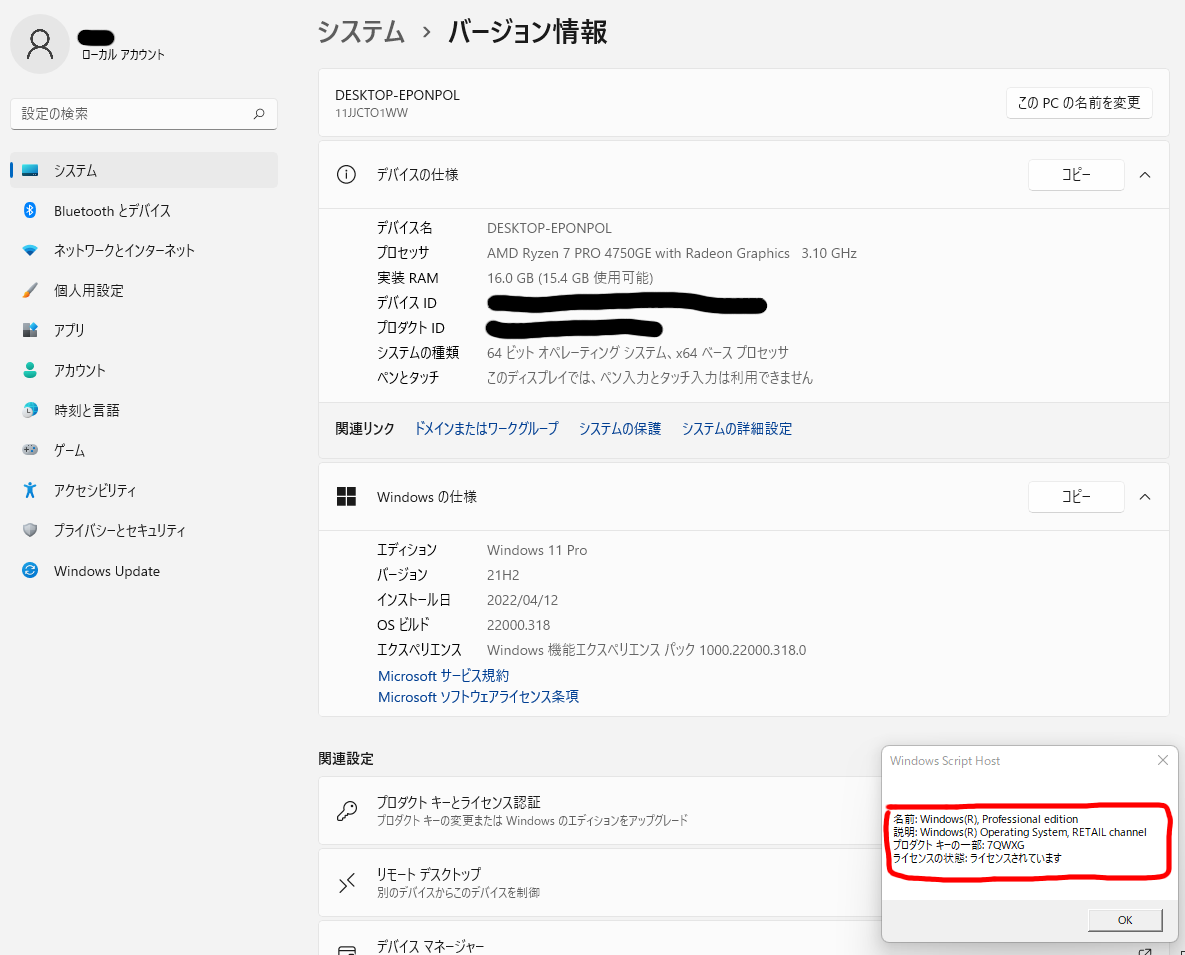Click the この PC の名前を変更 button

click(1078, 103)
